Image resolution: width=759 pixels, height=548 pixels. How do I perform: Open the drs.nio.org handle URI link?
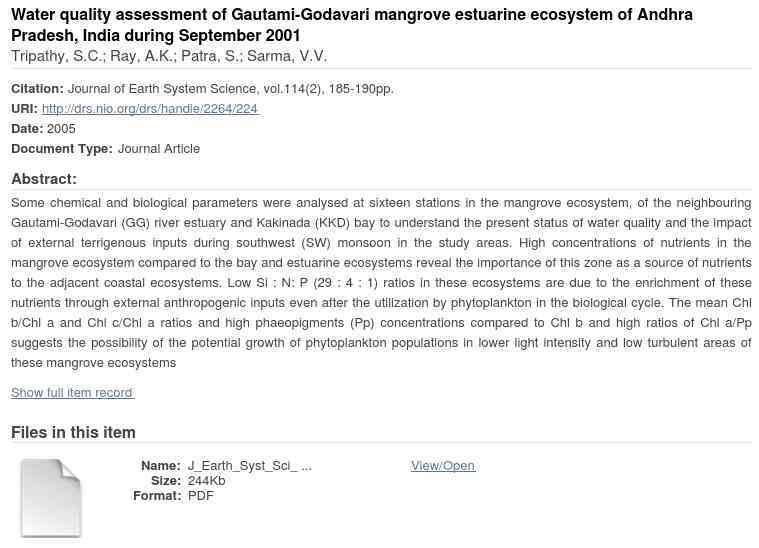tap(150, 109)
